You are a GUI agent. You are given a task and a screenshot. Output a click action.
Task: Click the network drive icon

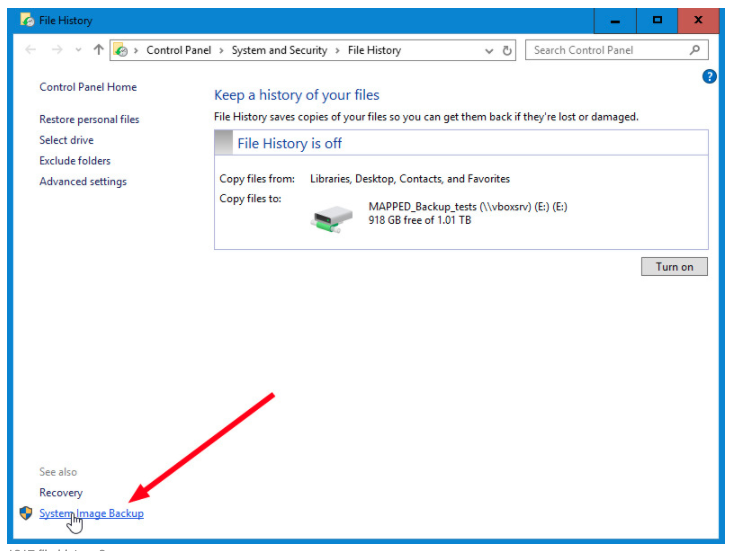331,218
